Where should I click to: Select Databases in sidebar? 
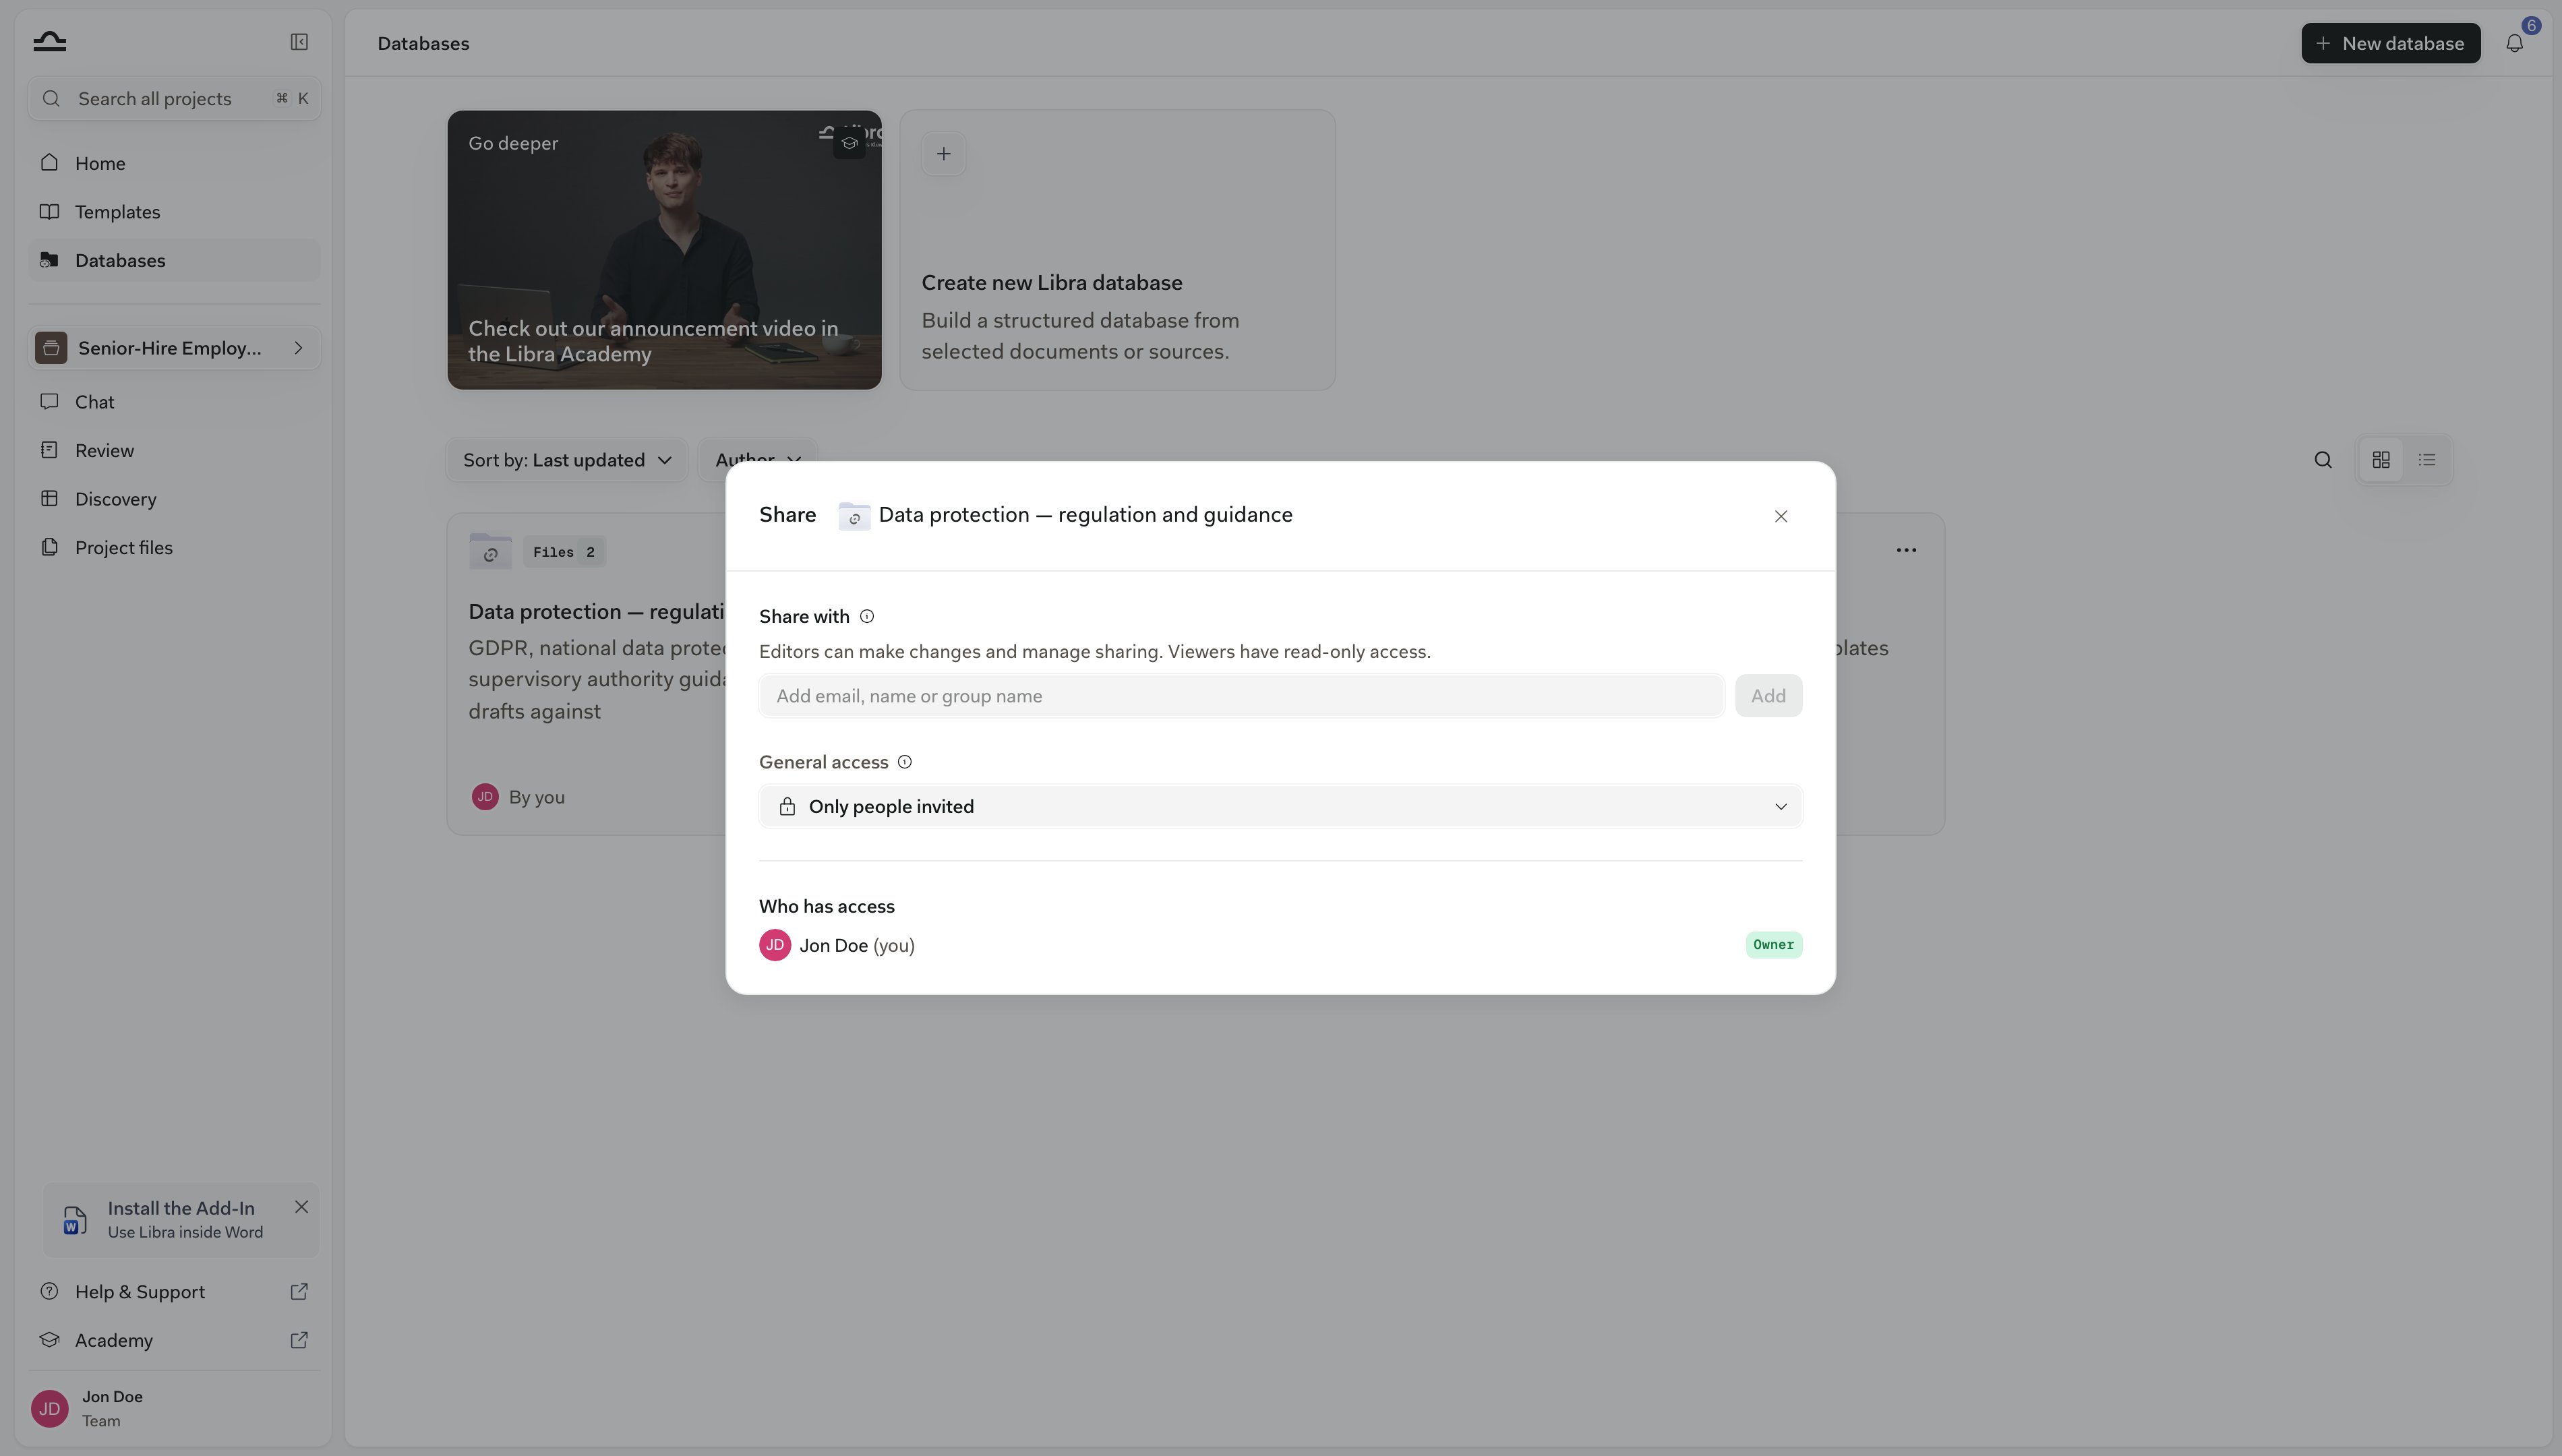coord(174,260)
